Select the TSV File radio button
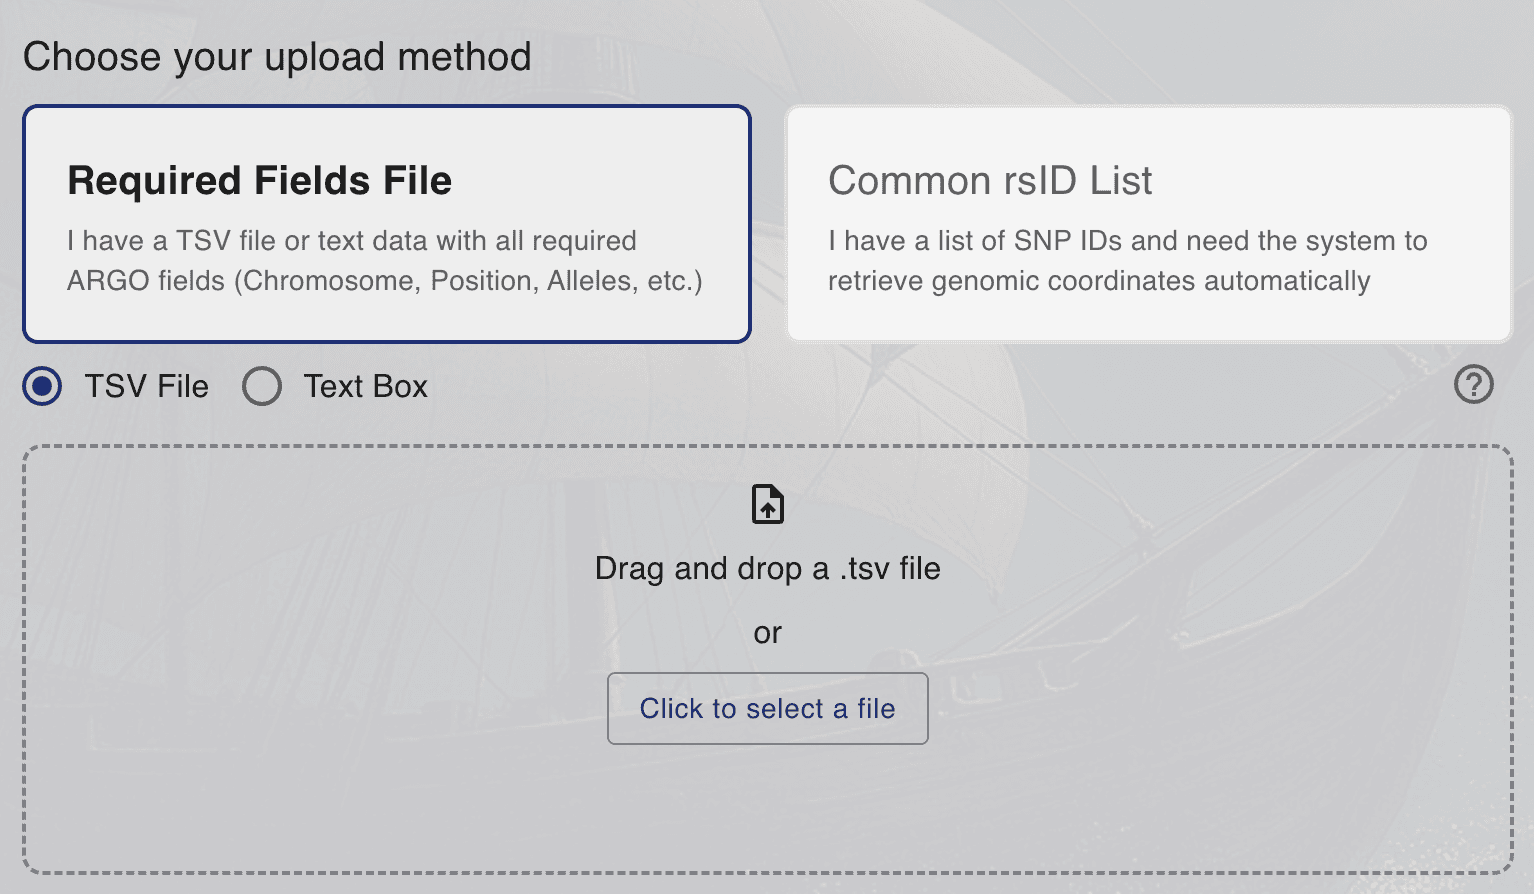 42,386
